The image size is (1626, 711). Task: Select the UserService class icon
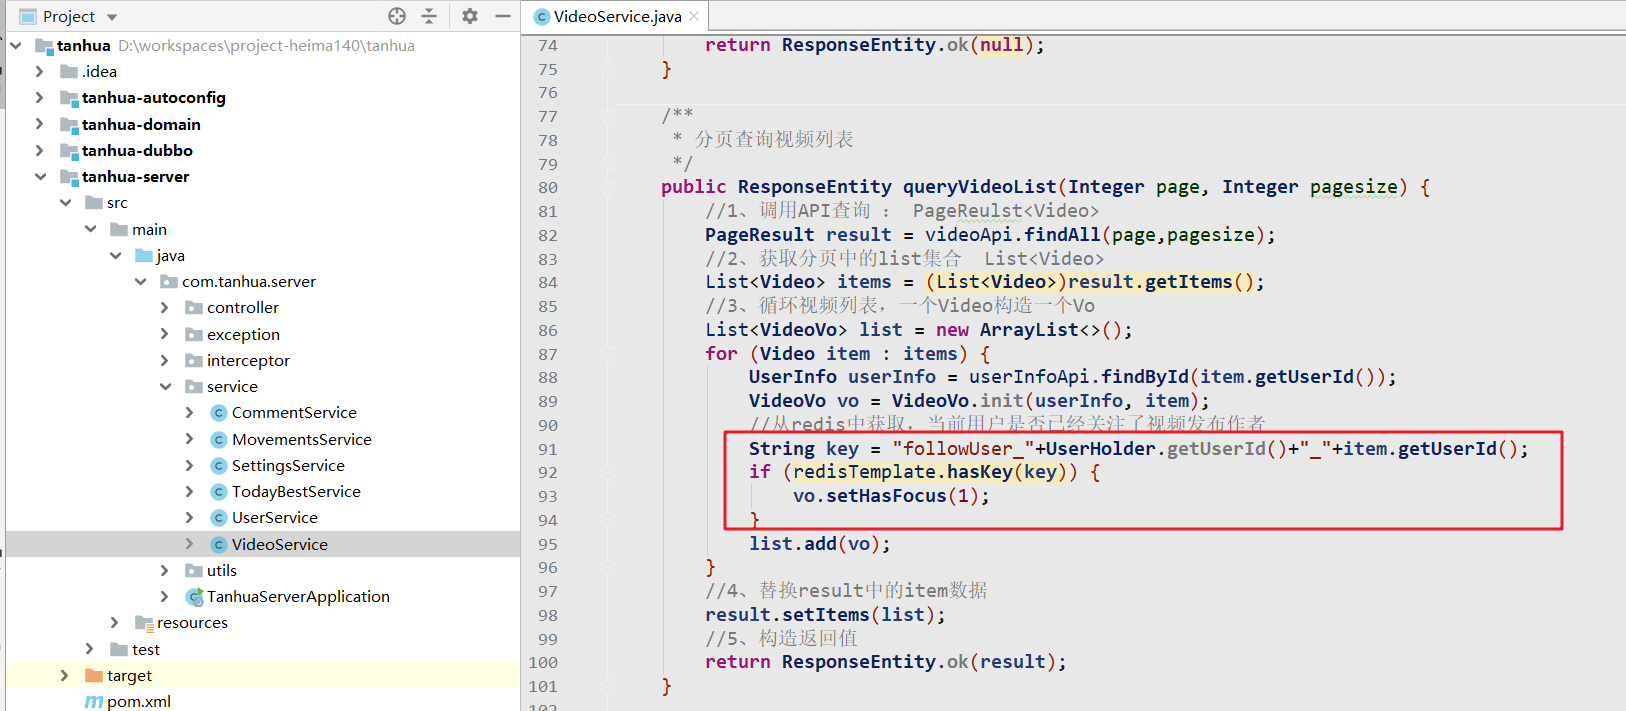pyautogui.click(x=219, y=517)
